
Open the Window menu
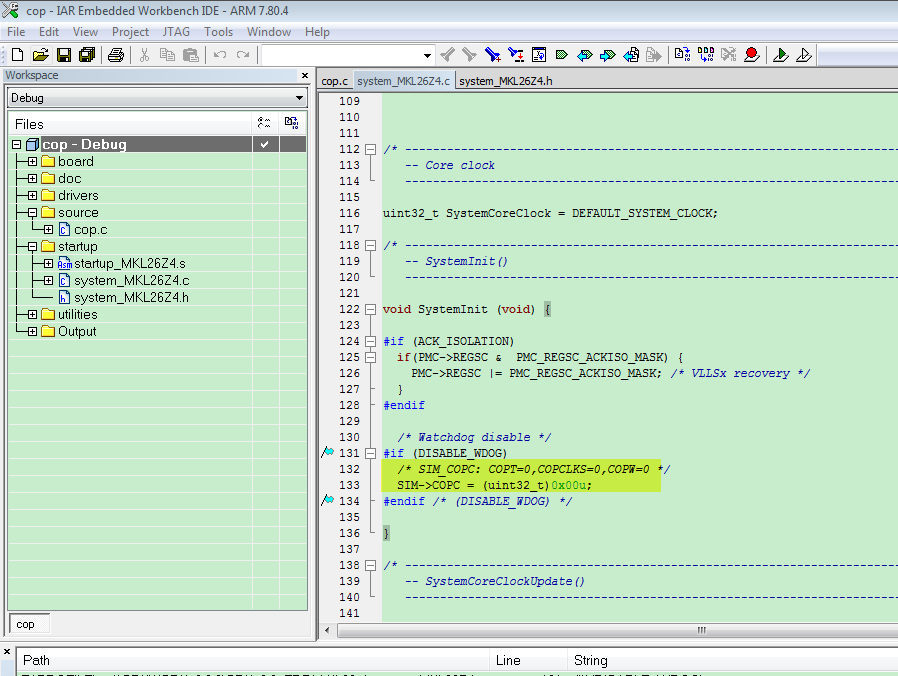point(269,32)
